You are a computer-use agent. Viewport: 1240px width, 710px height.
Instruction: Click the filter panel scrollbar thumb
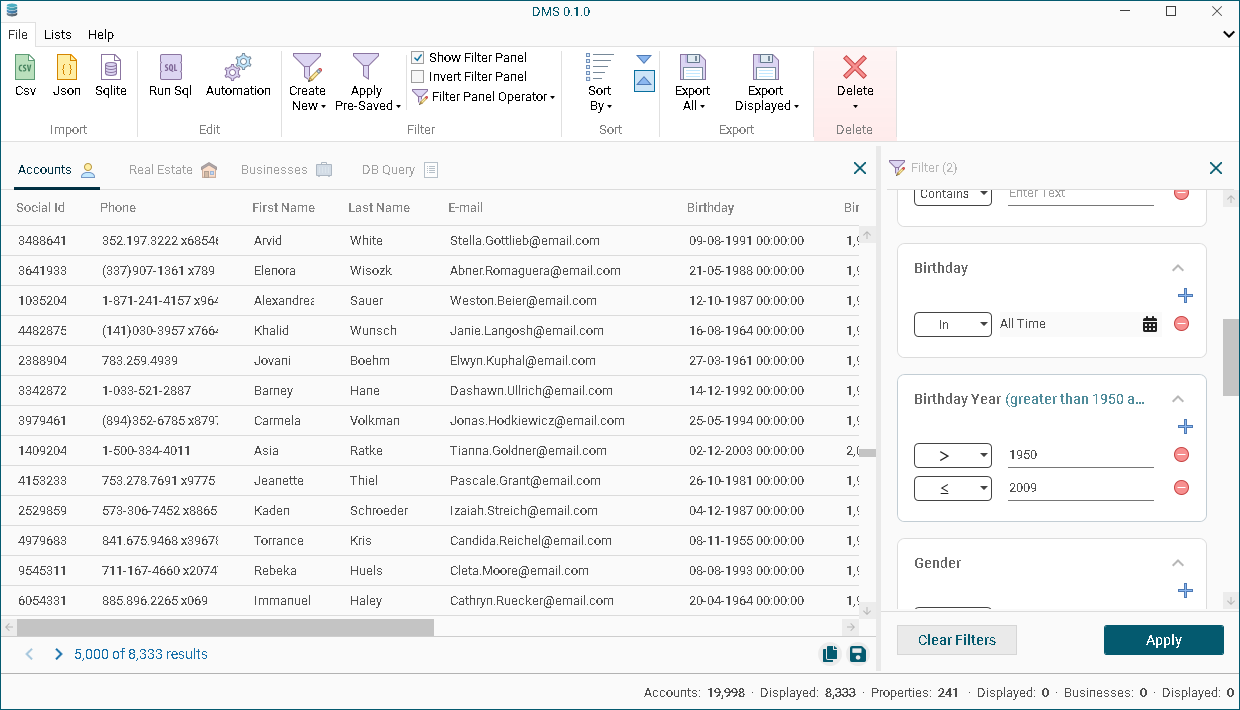[x=1230, y=358]
